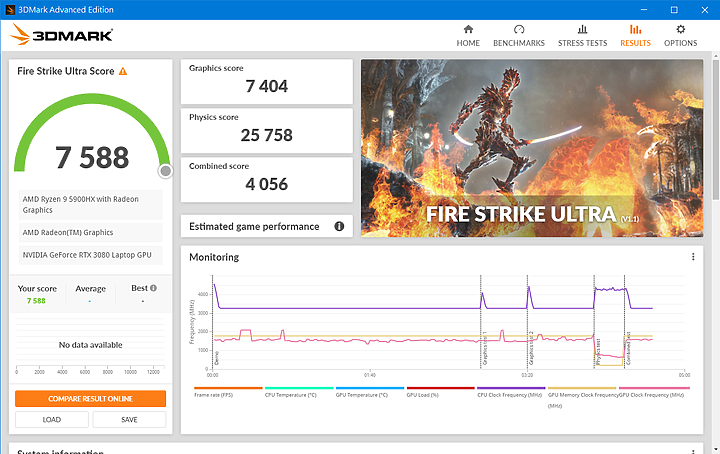The height and width of the screenshot is (454, 720).
Task: Click the green Your score 7 588 value
Action: point(36,301)
